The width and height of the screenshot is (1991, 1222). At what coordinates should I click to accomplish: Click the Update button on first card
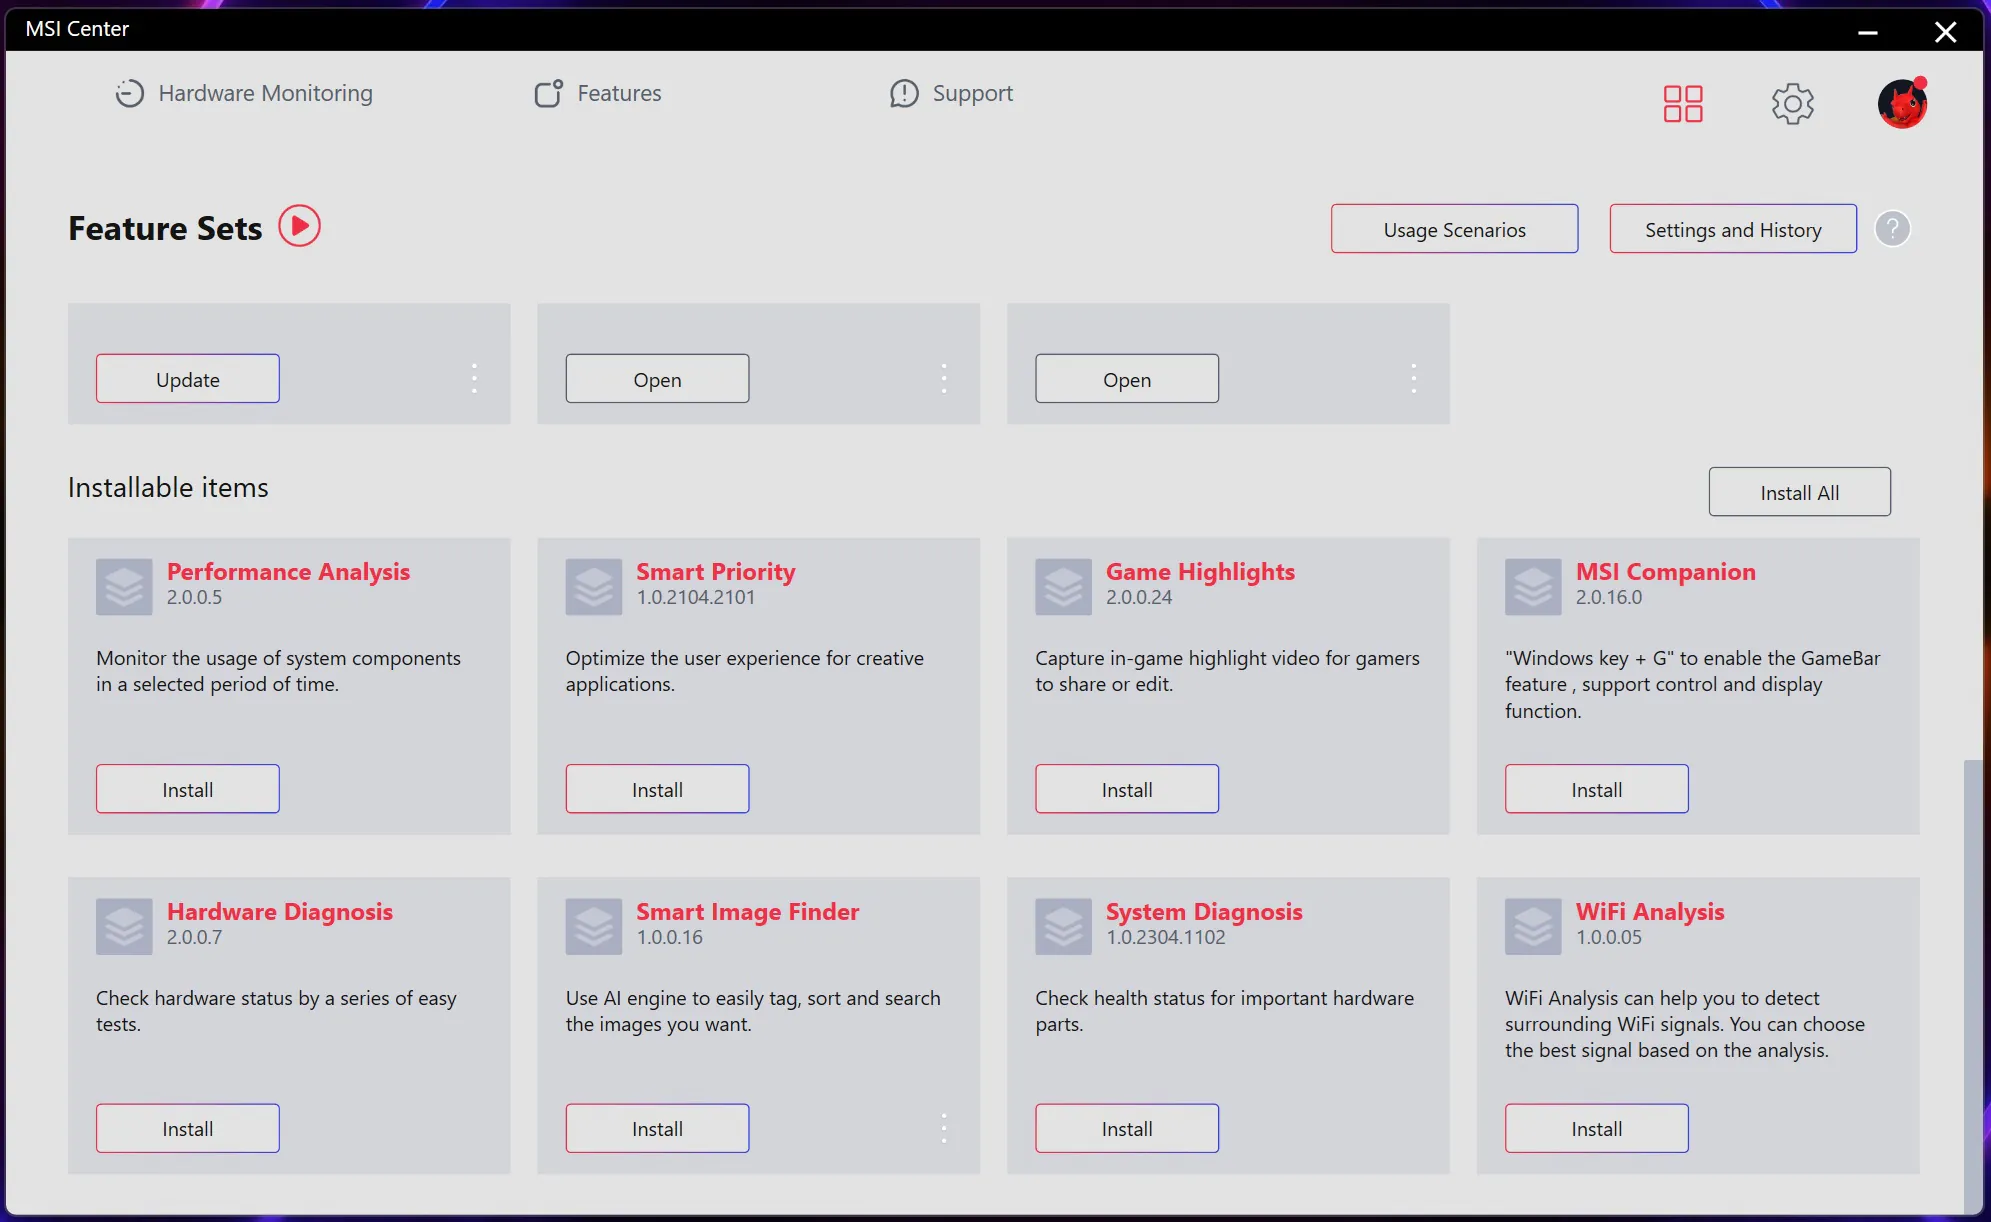pyautogui.click(x=188, y=379)
